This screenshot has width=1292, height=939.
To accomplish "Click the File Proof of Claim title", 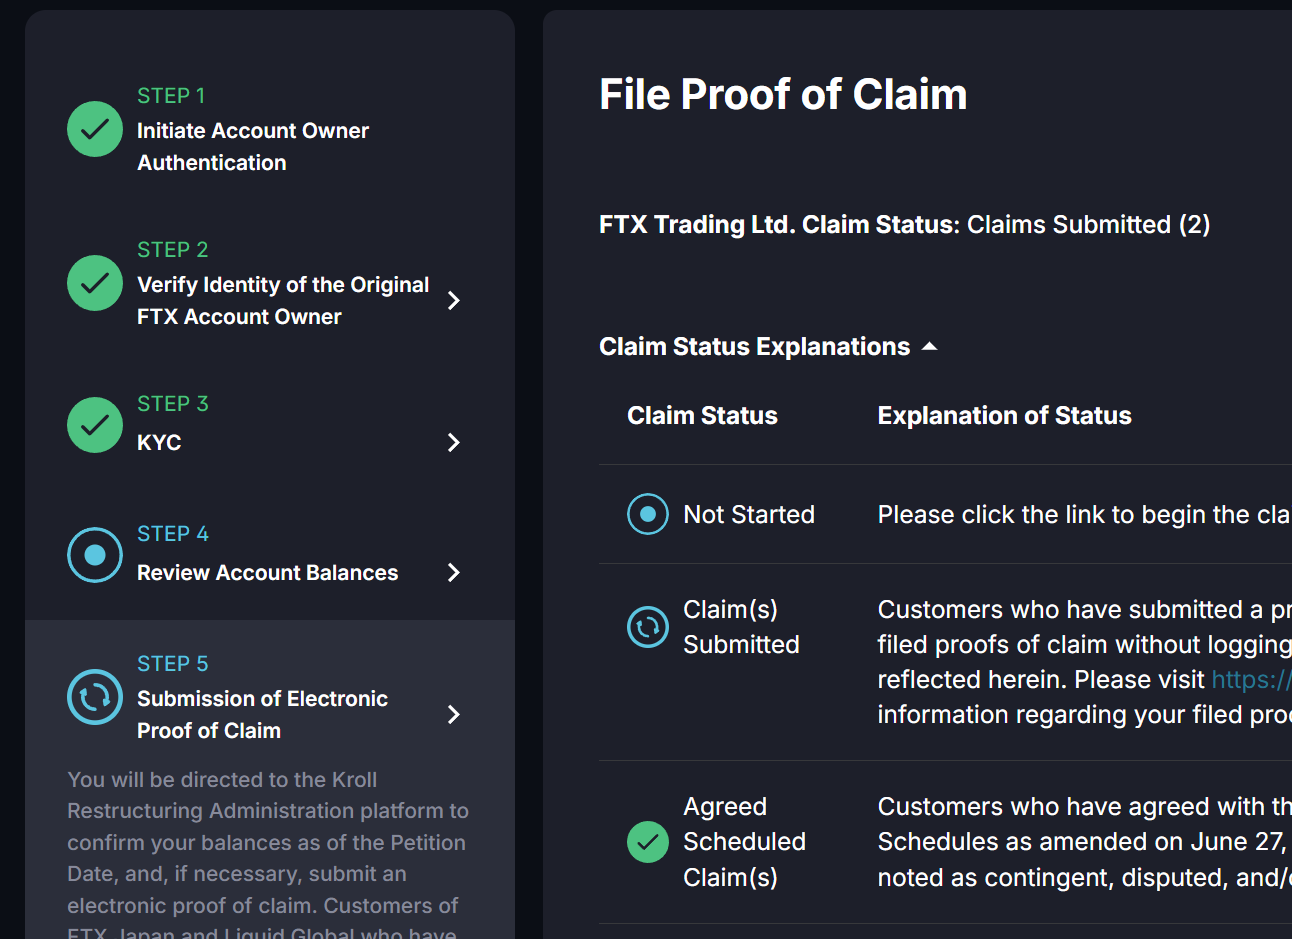I will (783, 94).
